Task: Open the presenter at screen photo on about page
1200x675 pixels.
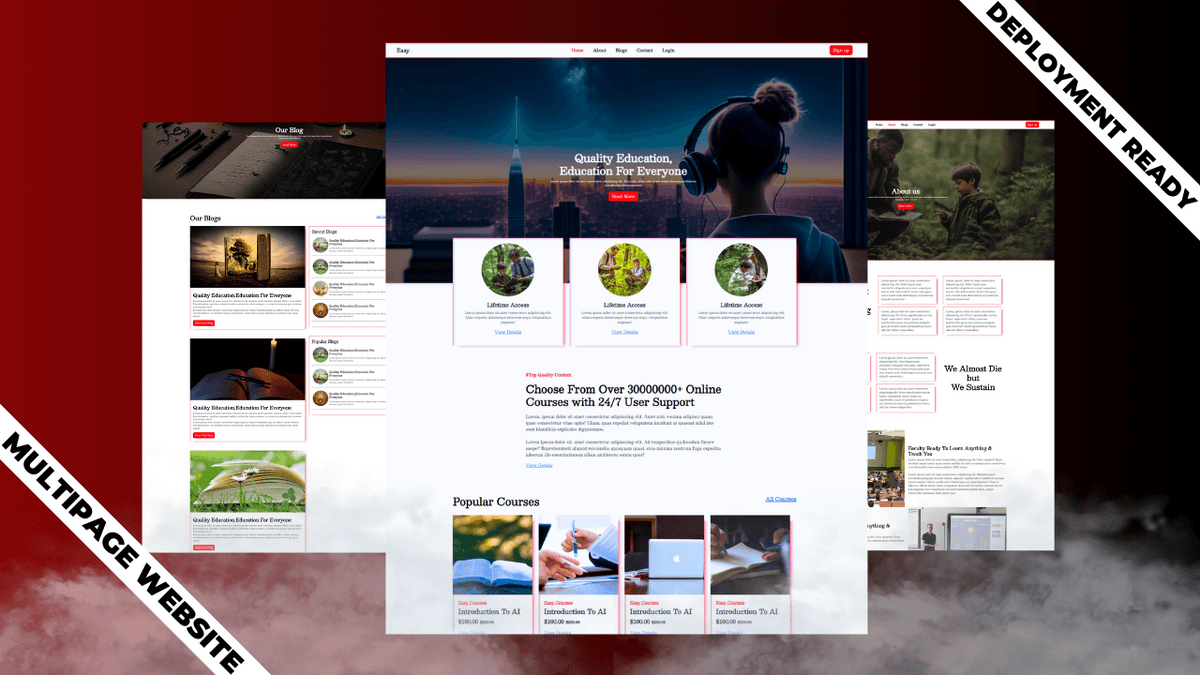Action: tap(957, 528)
